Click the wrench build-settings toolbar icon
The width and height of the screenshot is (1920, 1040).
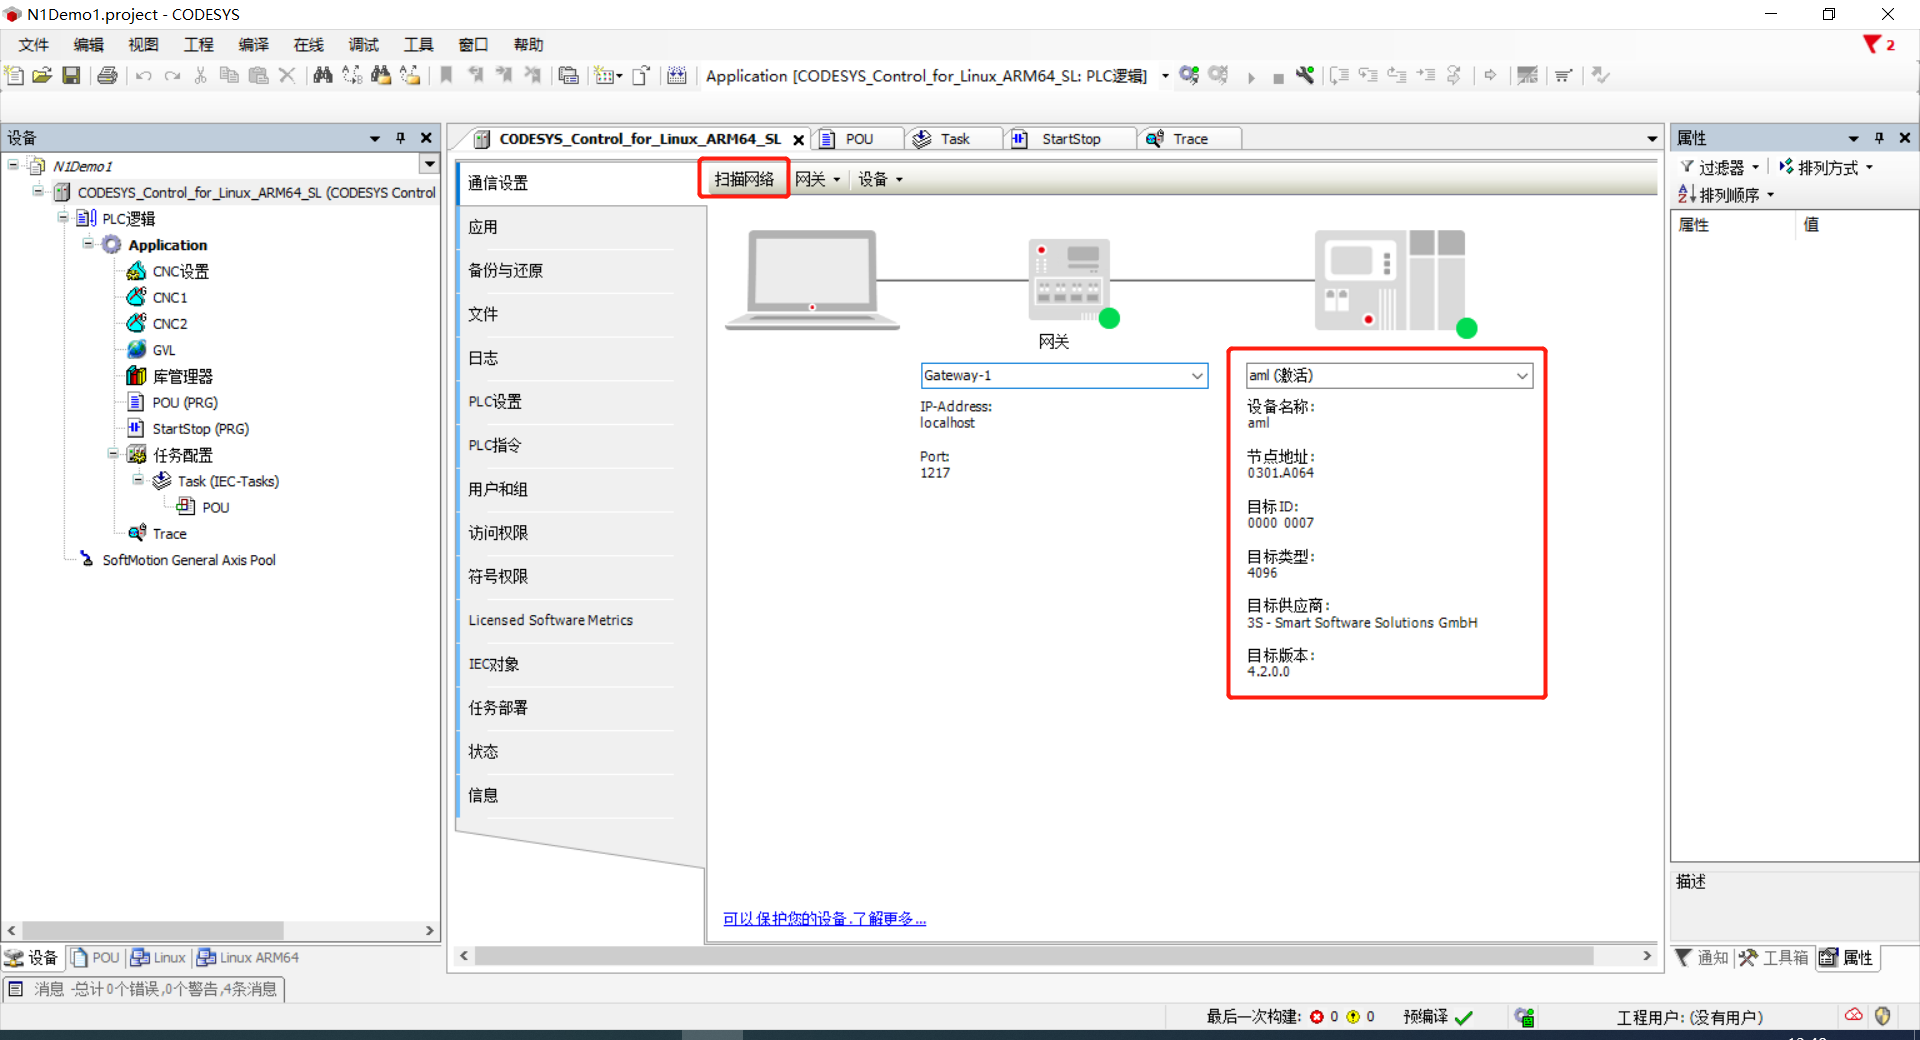click(1305, 75)
